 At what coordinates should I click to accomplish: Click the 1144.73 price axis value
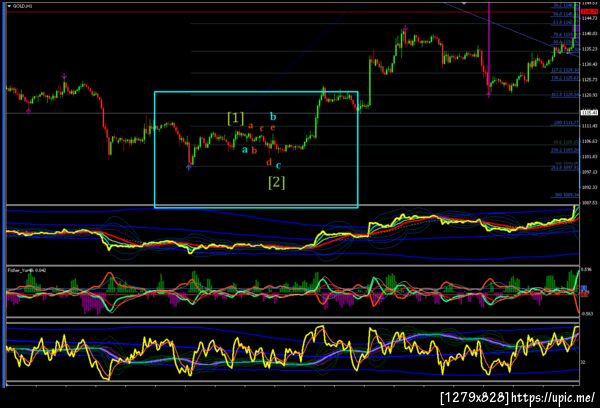589,18
